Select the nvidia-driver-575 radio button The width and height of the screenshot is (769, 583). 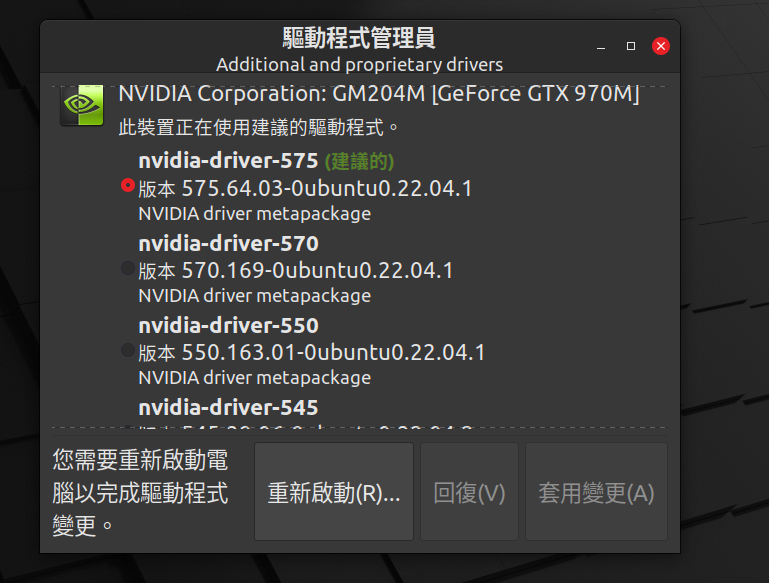[x=128, y=185]
